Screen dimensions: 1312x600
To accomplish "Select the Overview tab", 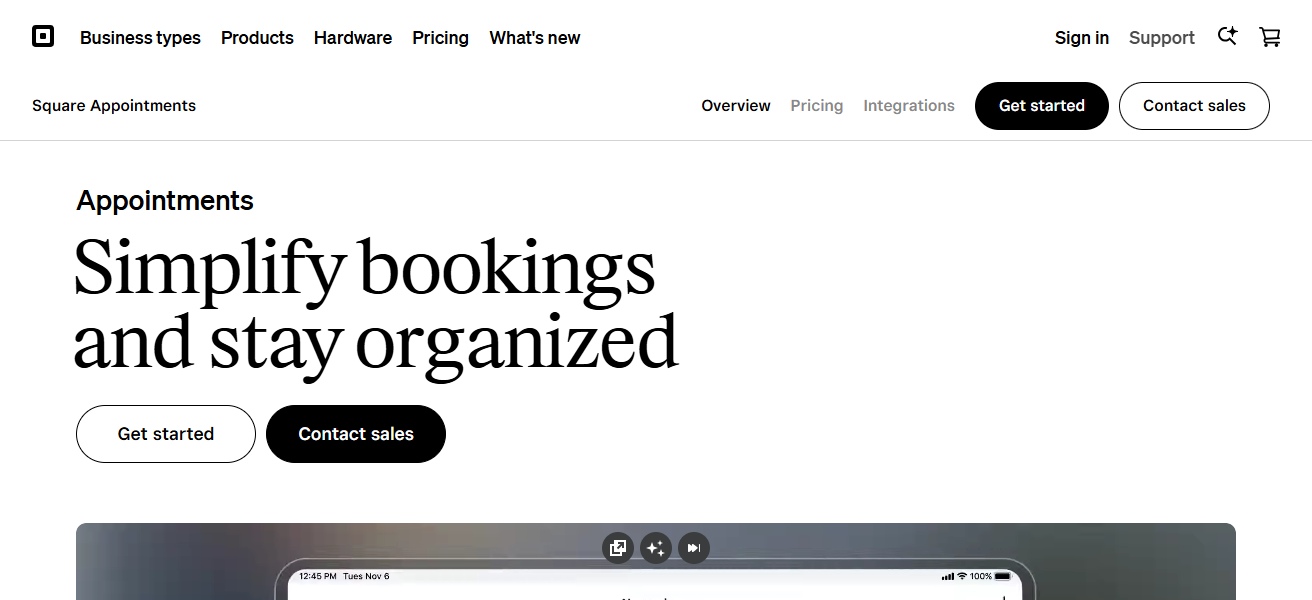I will (x=736, y=106).
